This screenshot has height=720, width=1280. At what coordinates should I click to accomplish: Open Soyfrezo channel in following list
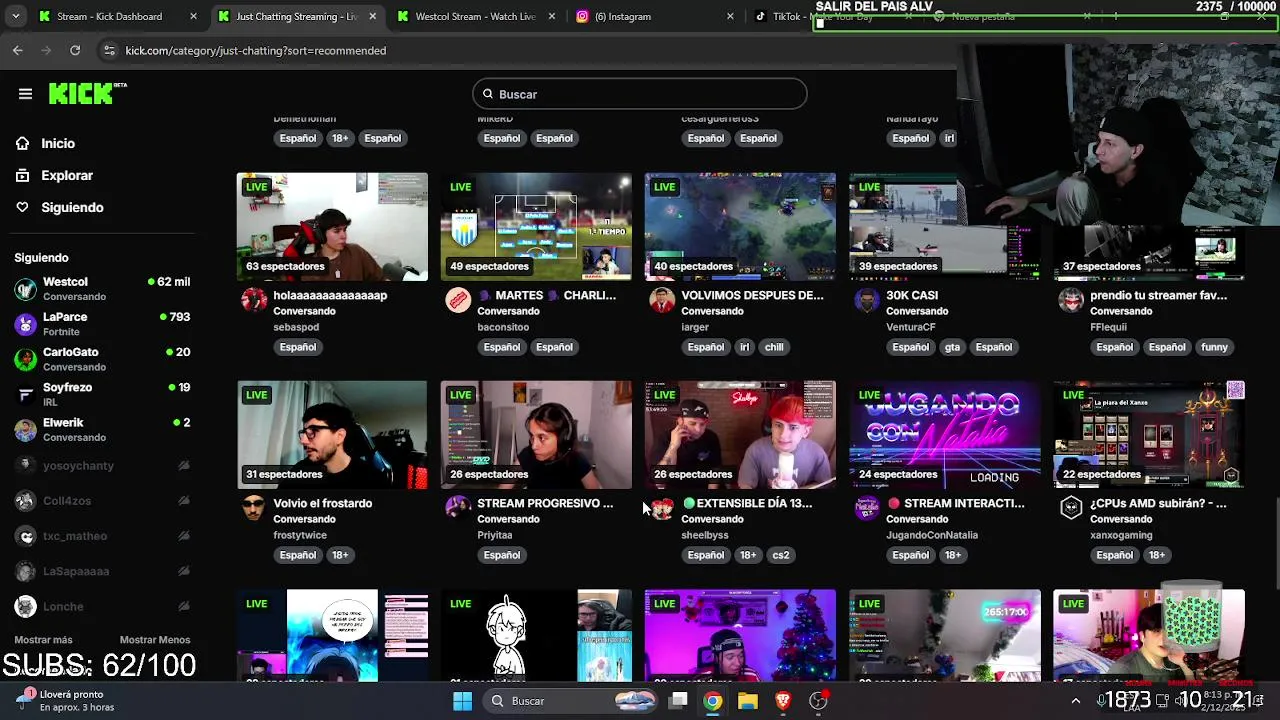point(102,394)
